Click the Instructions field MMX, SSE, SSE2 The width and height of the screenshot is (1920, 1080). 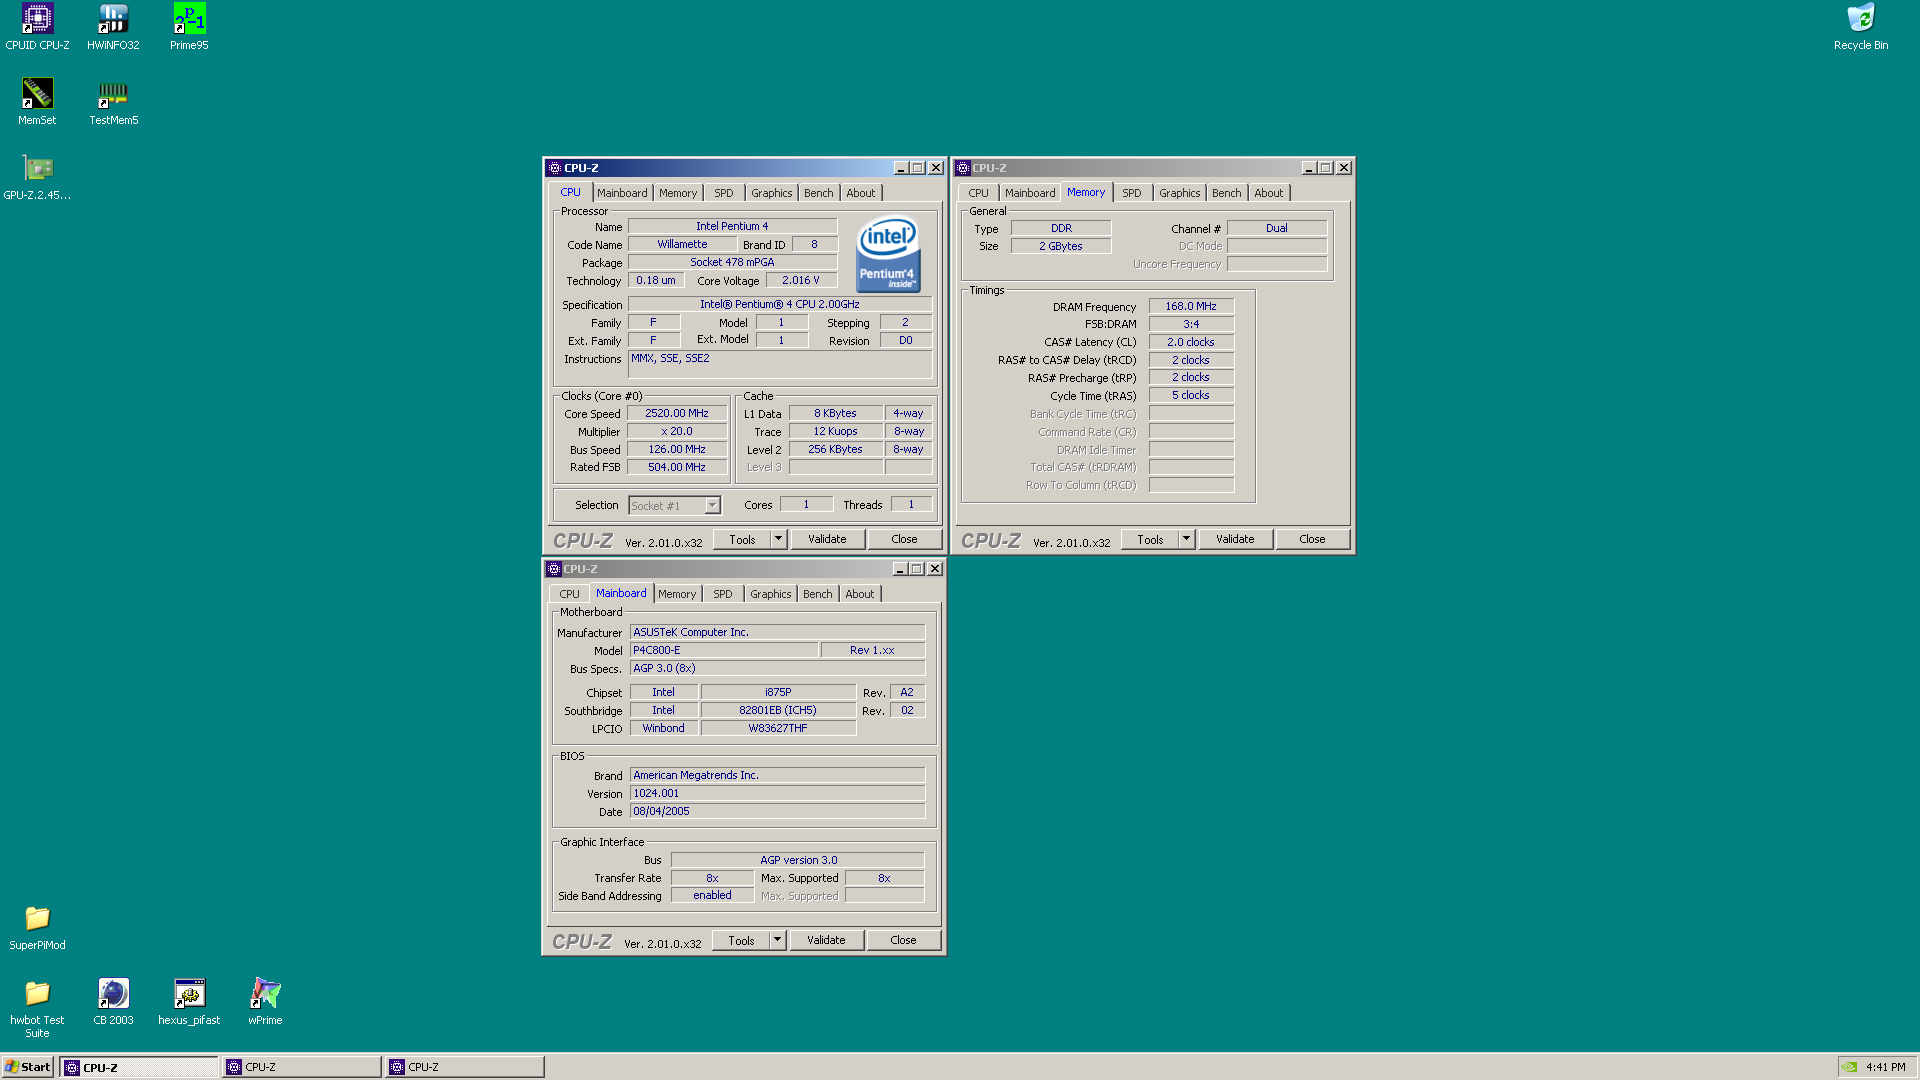pyautogui.click(x=780, y=364)
